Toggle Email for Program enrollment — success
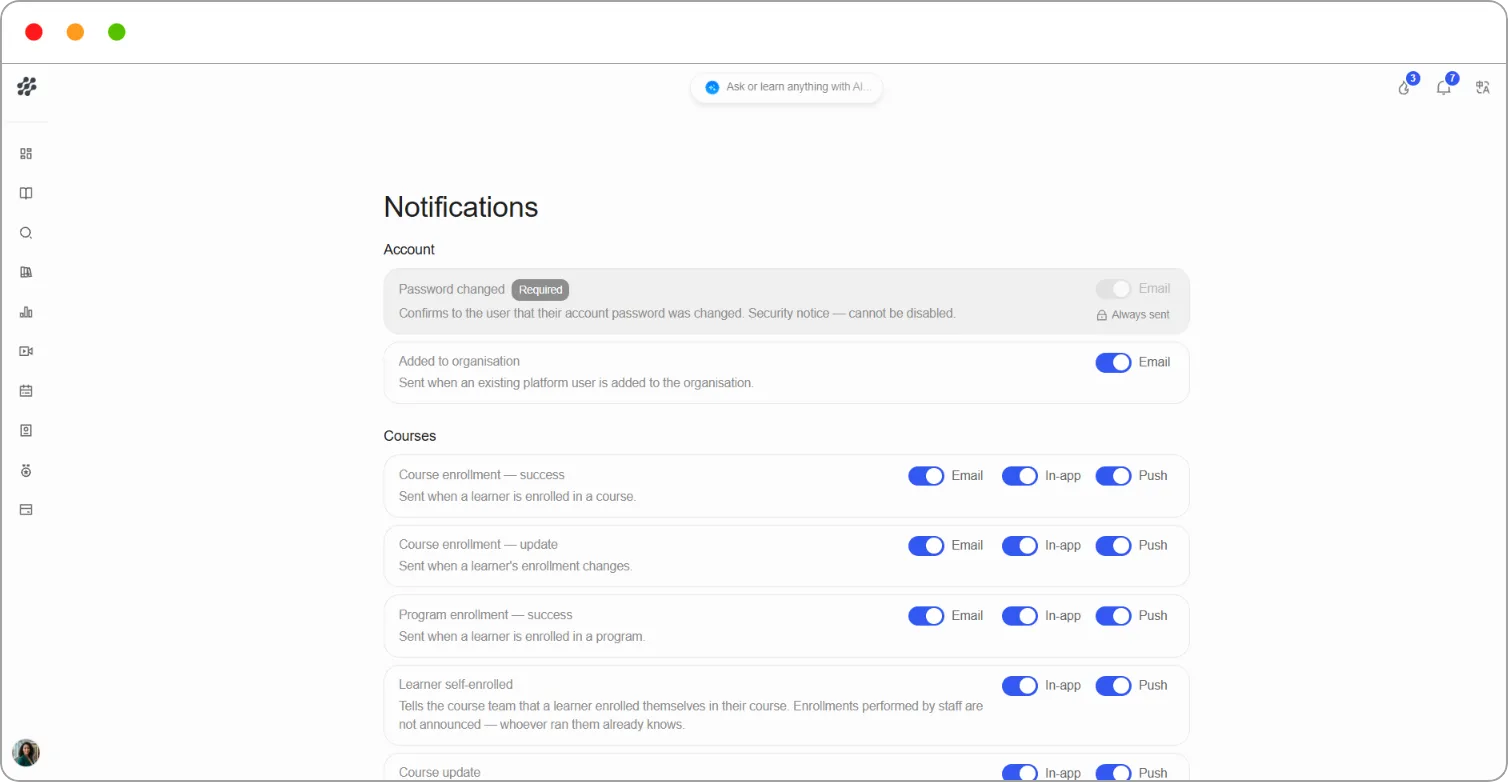This screenshot has height=782, width=1508. point(926,616)
